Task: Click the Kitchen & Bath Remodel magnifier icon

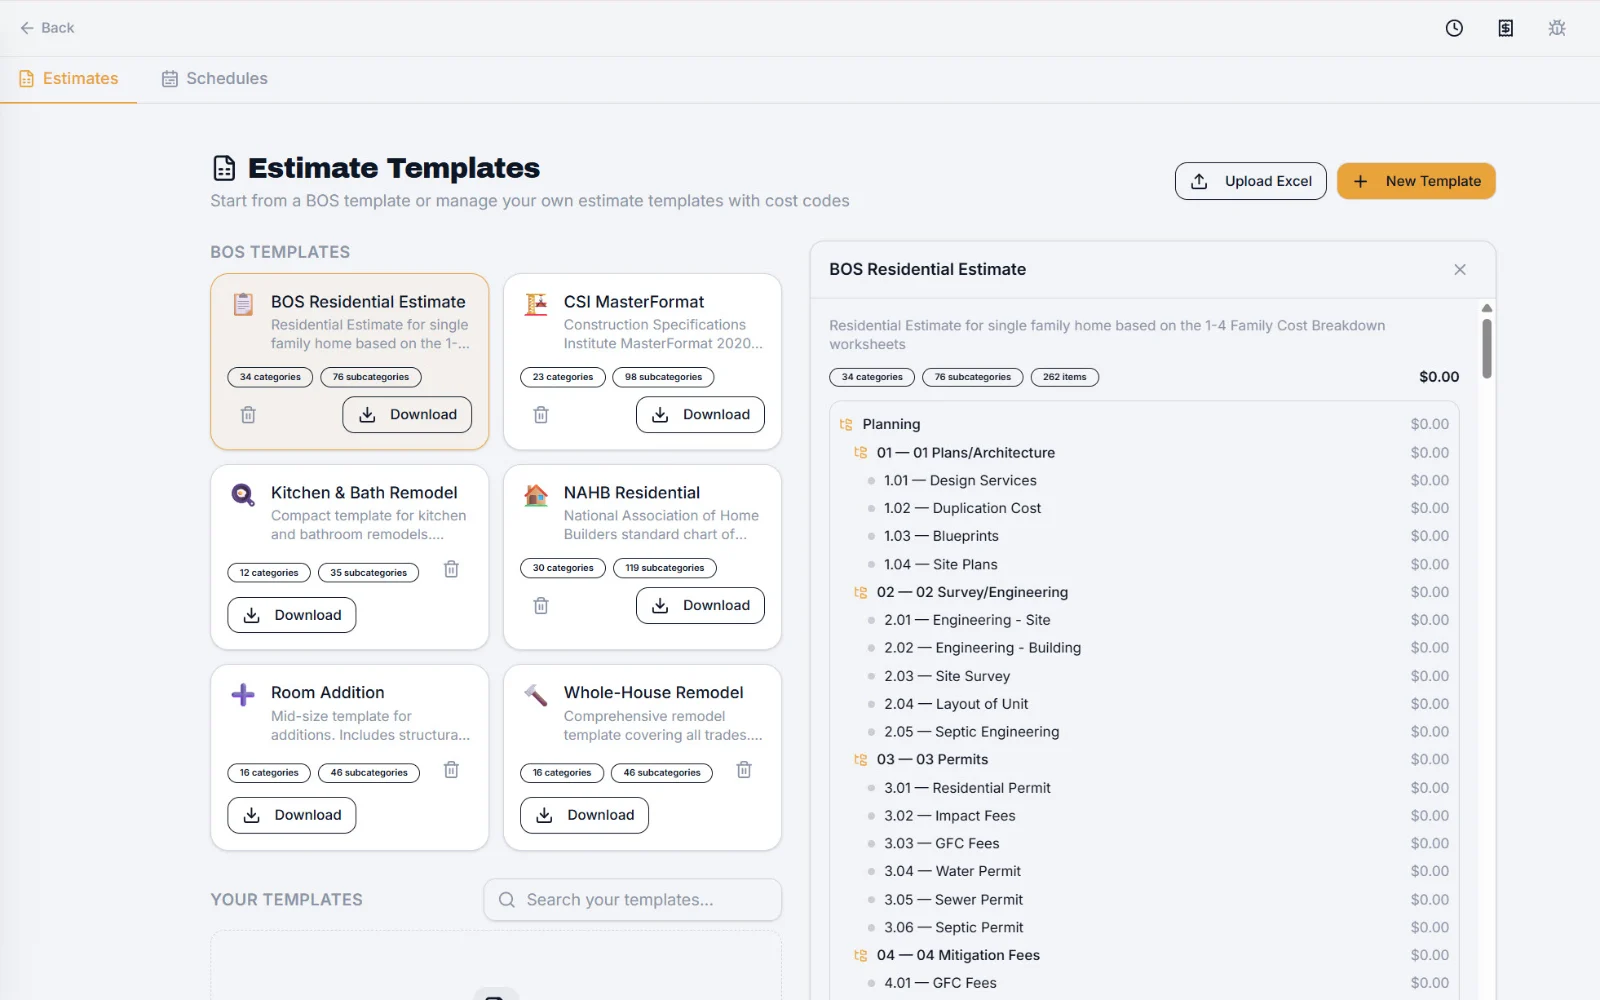Action: pos(243,495)
